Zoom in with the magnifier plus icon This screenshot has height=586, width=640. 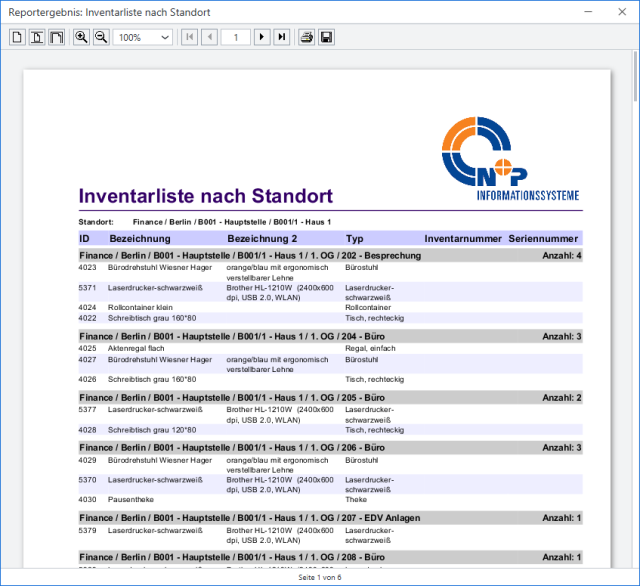click(81, 38)
